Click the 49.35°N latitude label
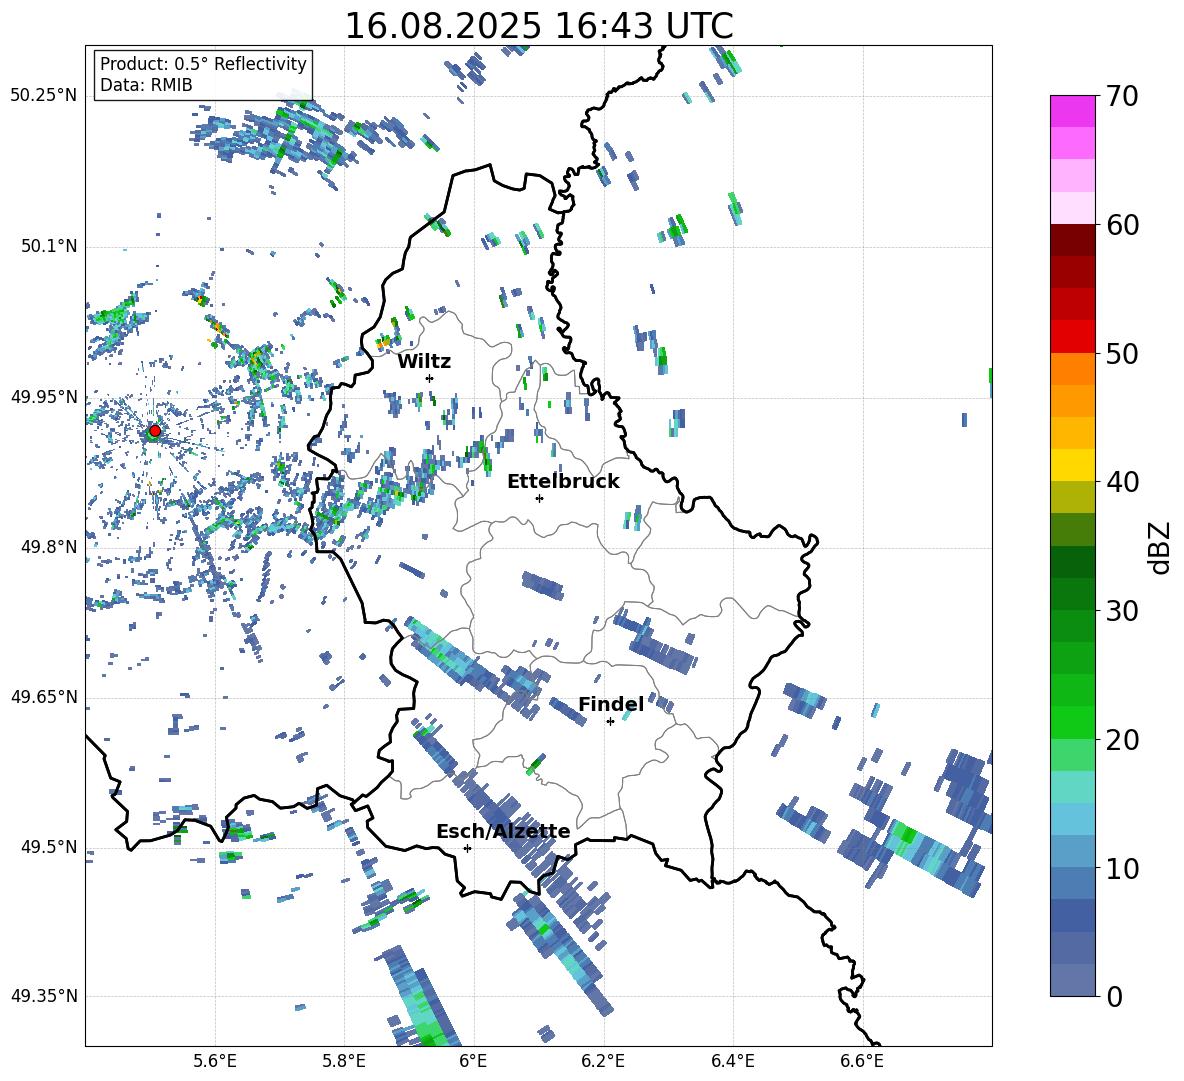The image size is (1184, 1081). 44,996
